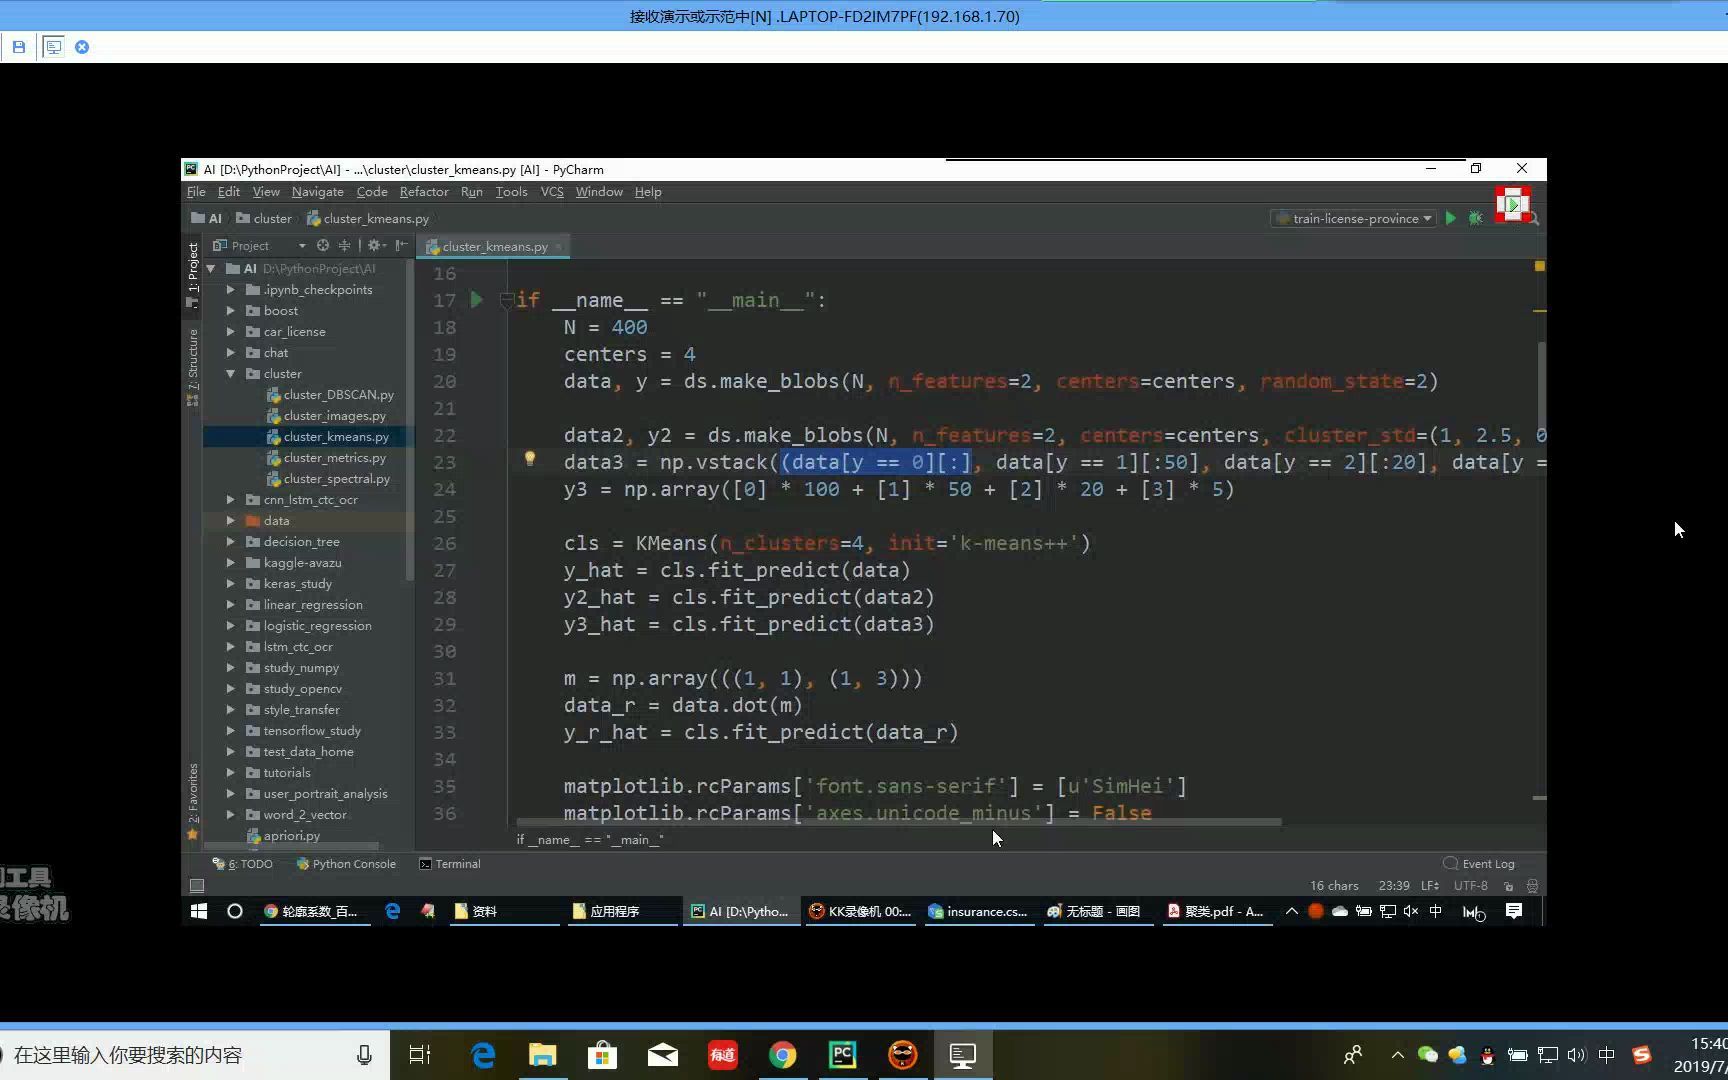Expand the car_license folder
This screenshot has width=1728, height=1080.
pos(231,332)
